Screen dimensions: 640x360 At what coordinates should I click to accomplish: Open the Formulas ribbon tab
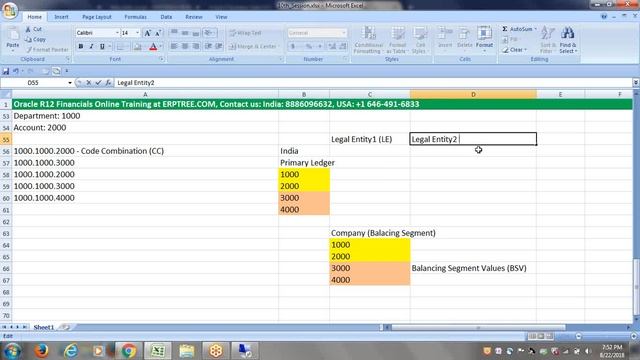(x=135, y=17)
